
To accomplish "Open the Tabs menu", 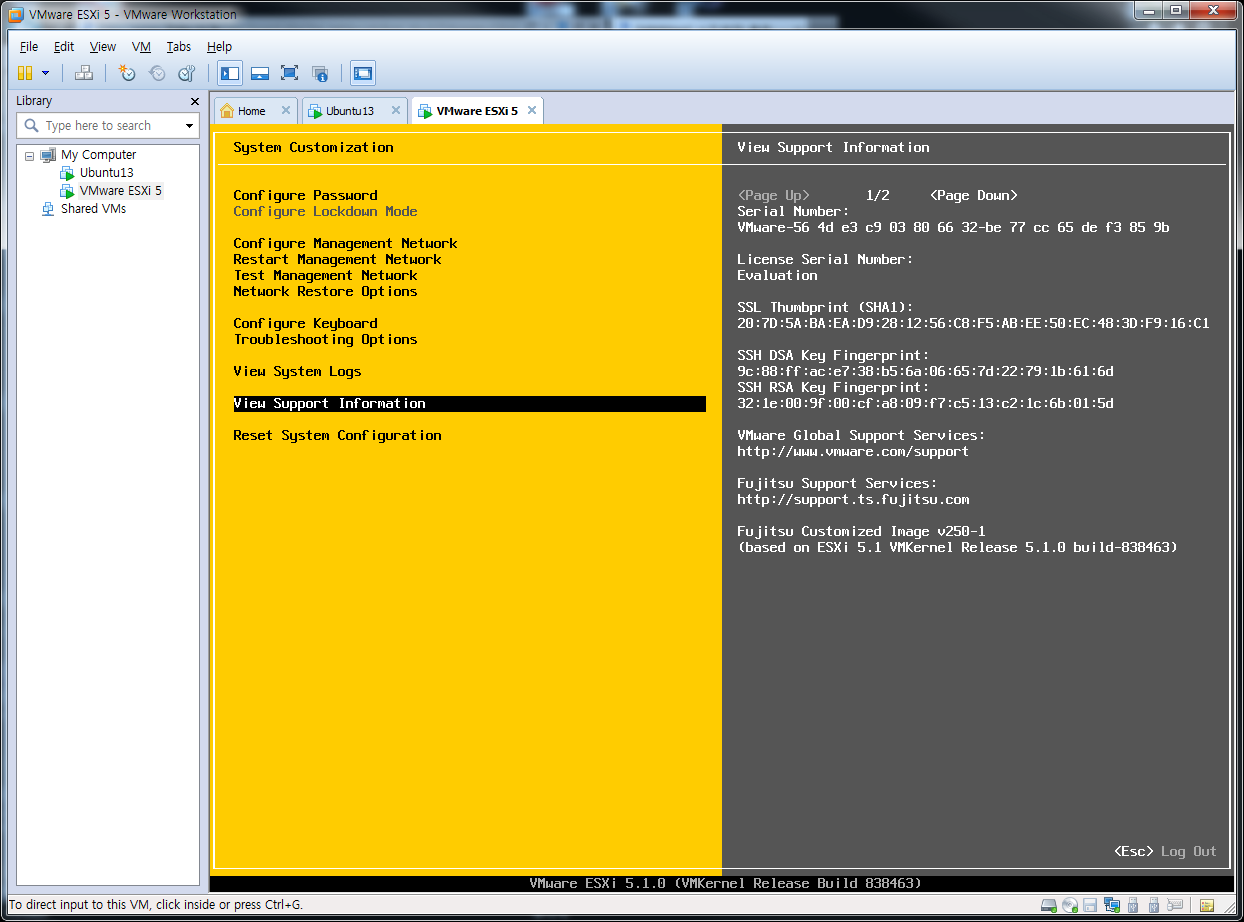I will 179,47.
